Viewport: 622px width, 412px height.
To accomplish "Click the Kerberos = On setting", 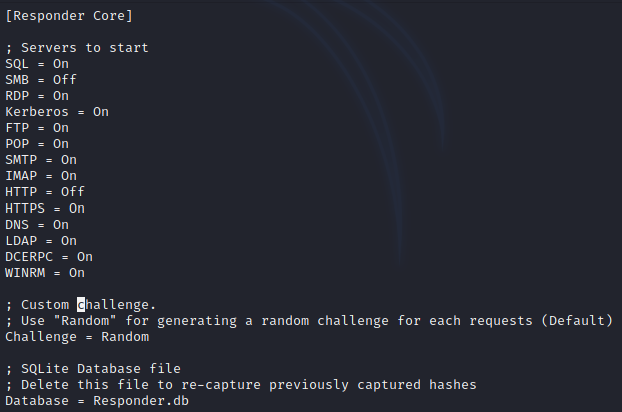I will [57, 112].
